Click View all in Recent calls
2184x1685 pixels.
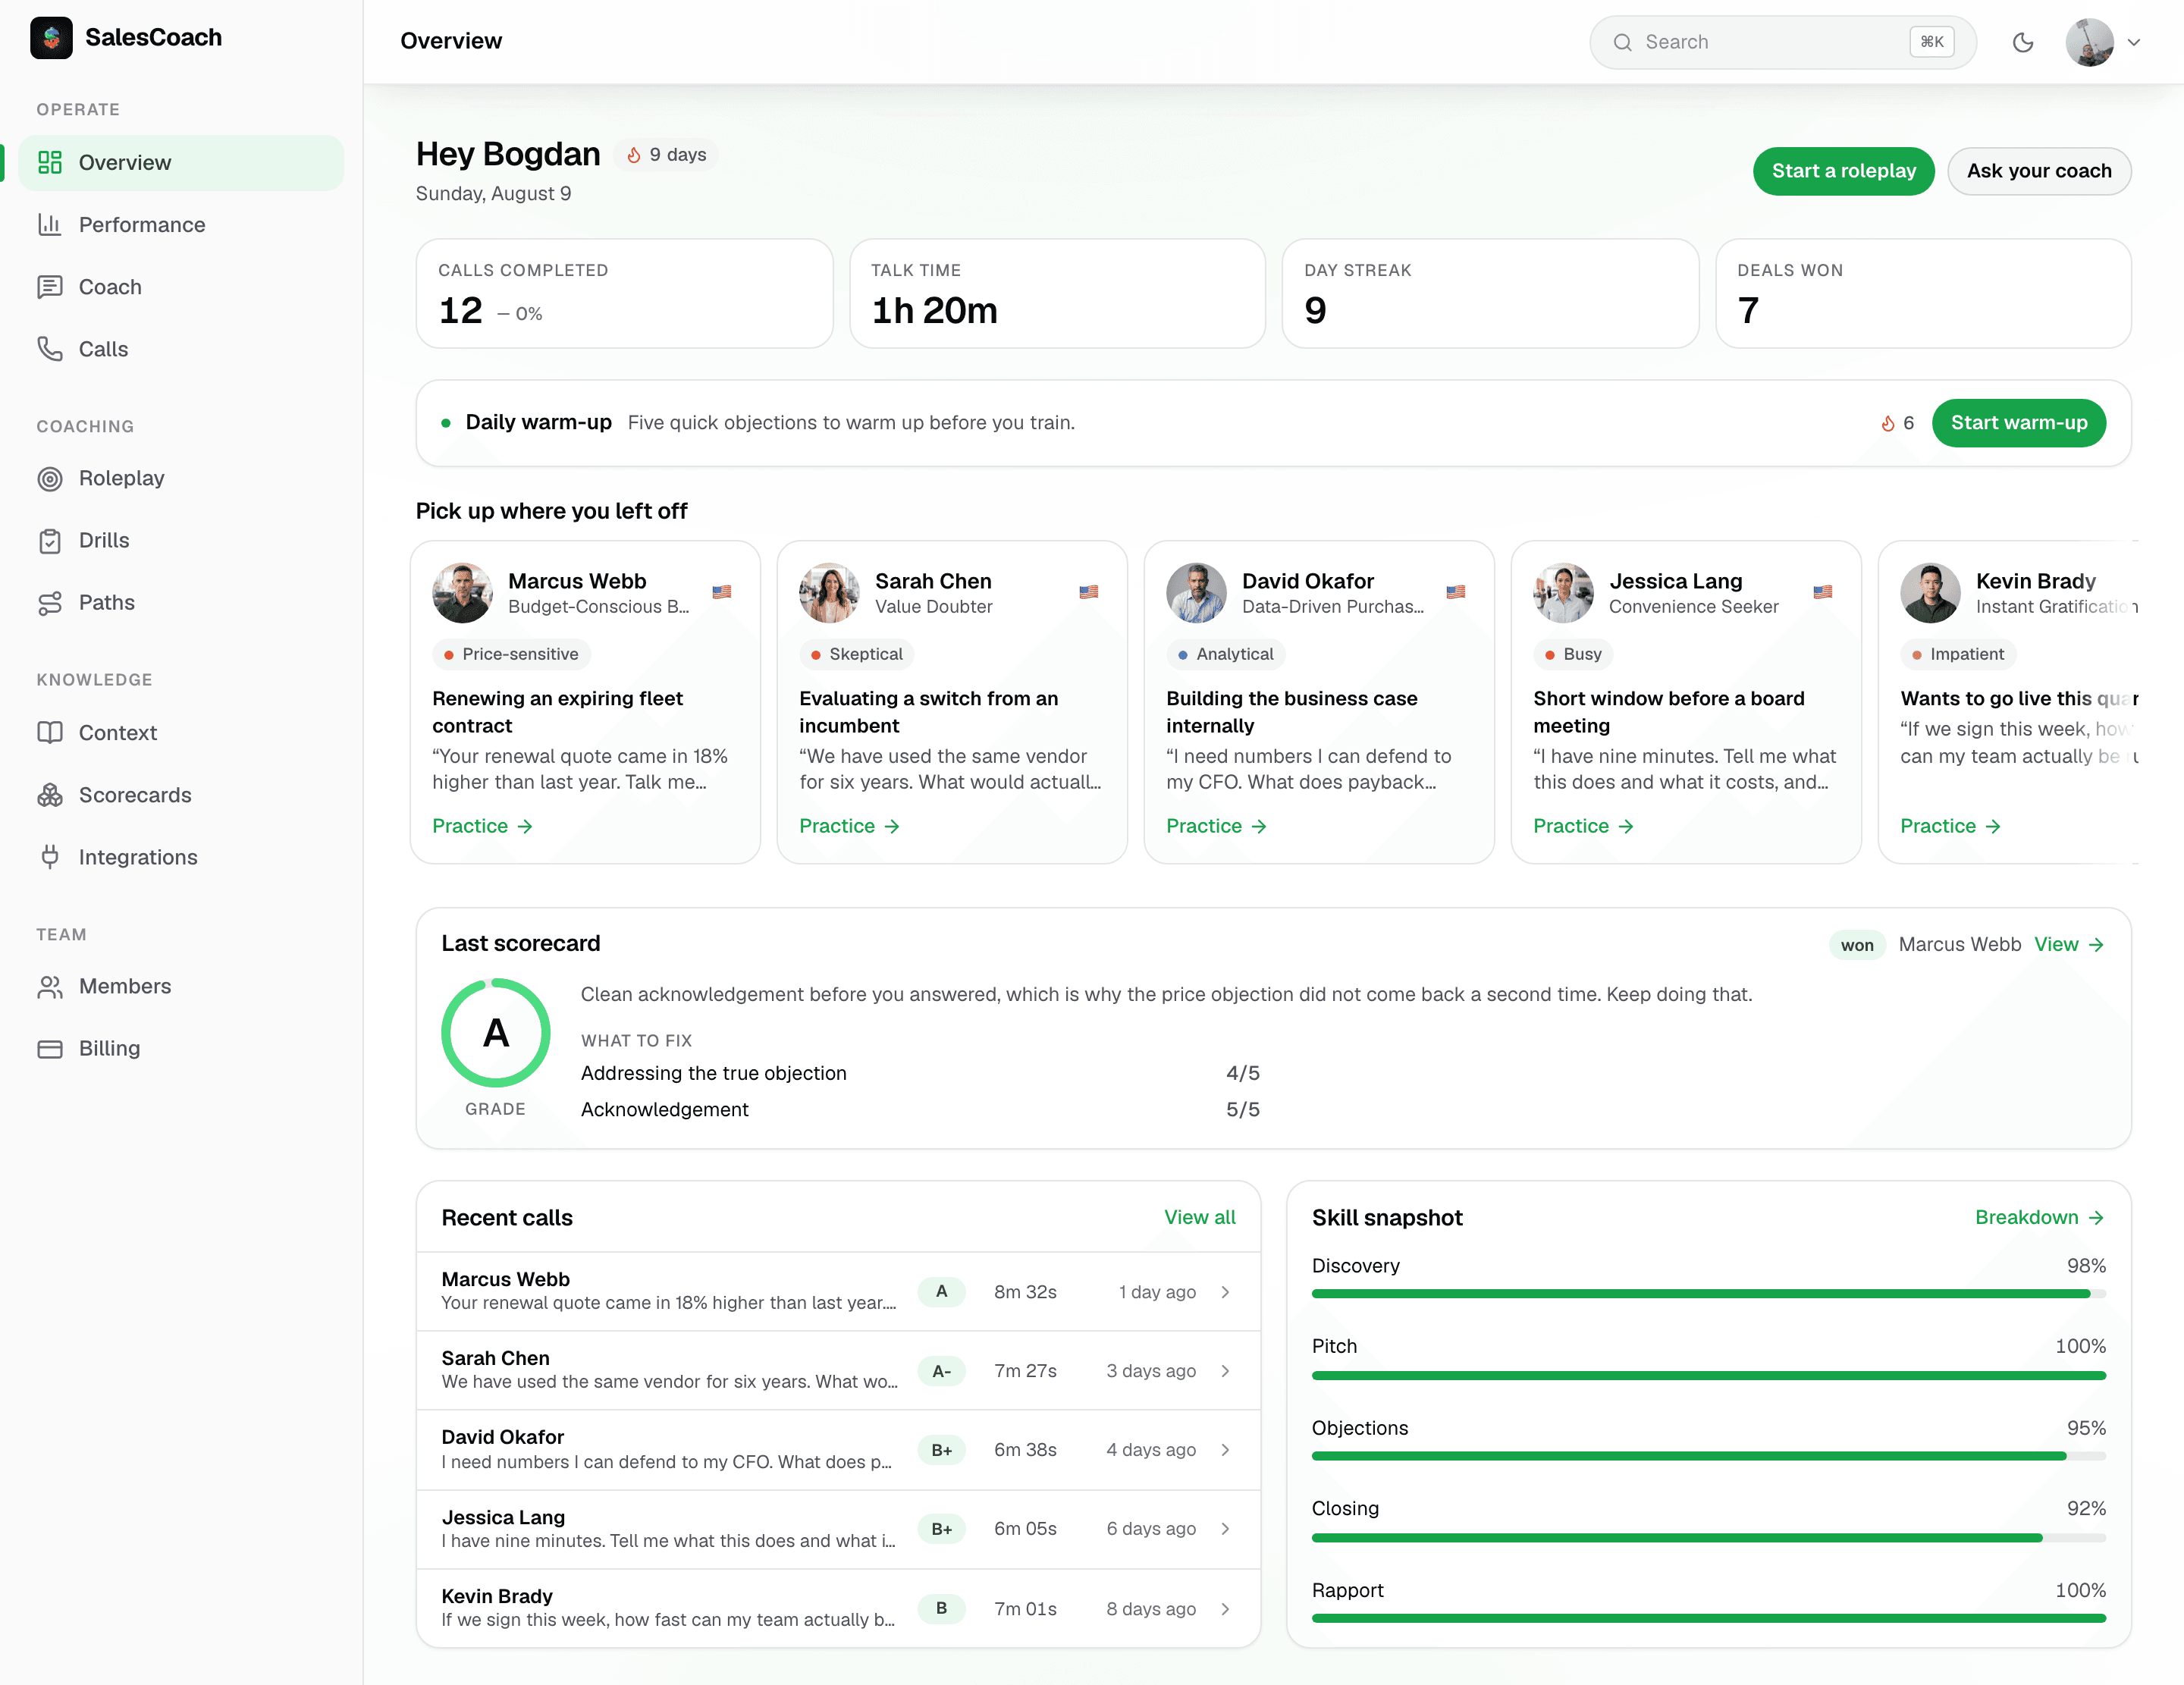[x=1199, y=1217]
